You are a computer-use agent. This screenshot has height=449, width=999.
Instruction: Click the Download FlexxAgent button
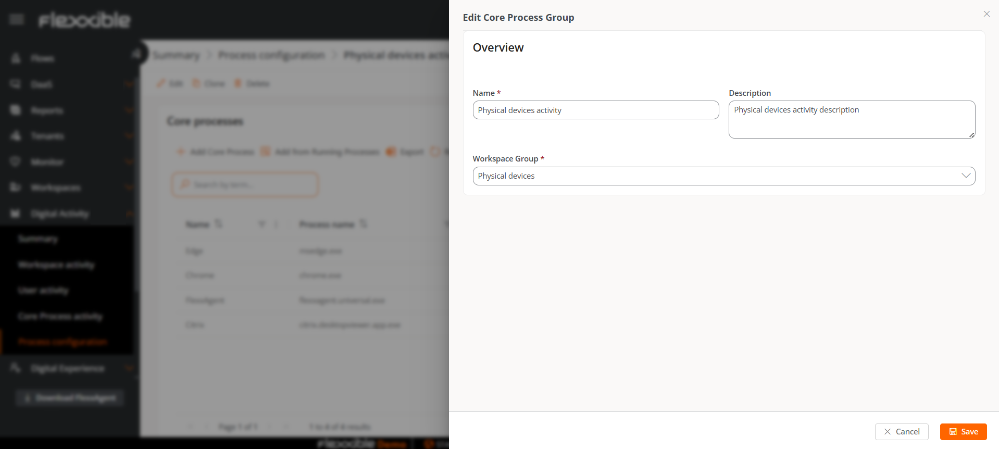click(x=69, y=398)
